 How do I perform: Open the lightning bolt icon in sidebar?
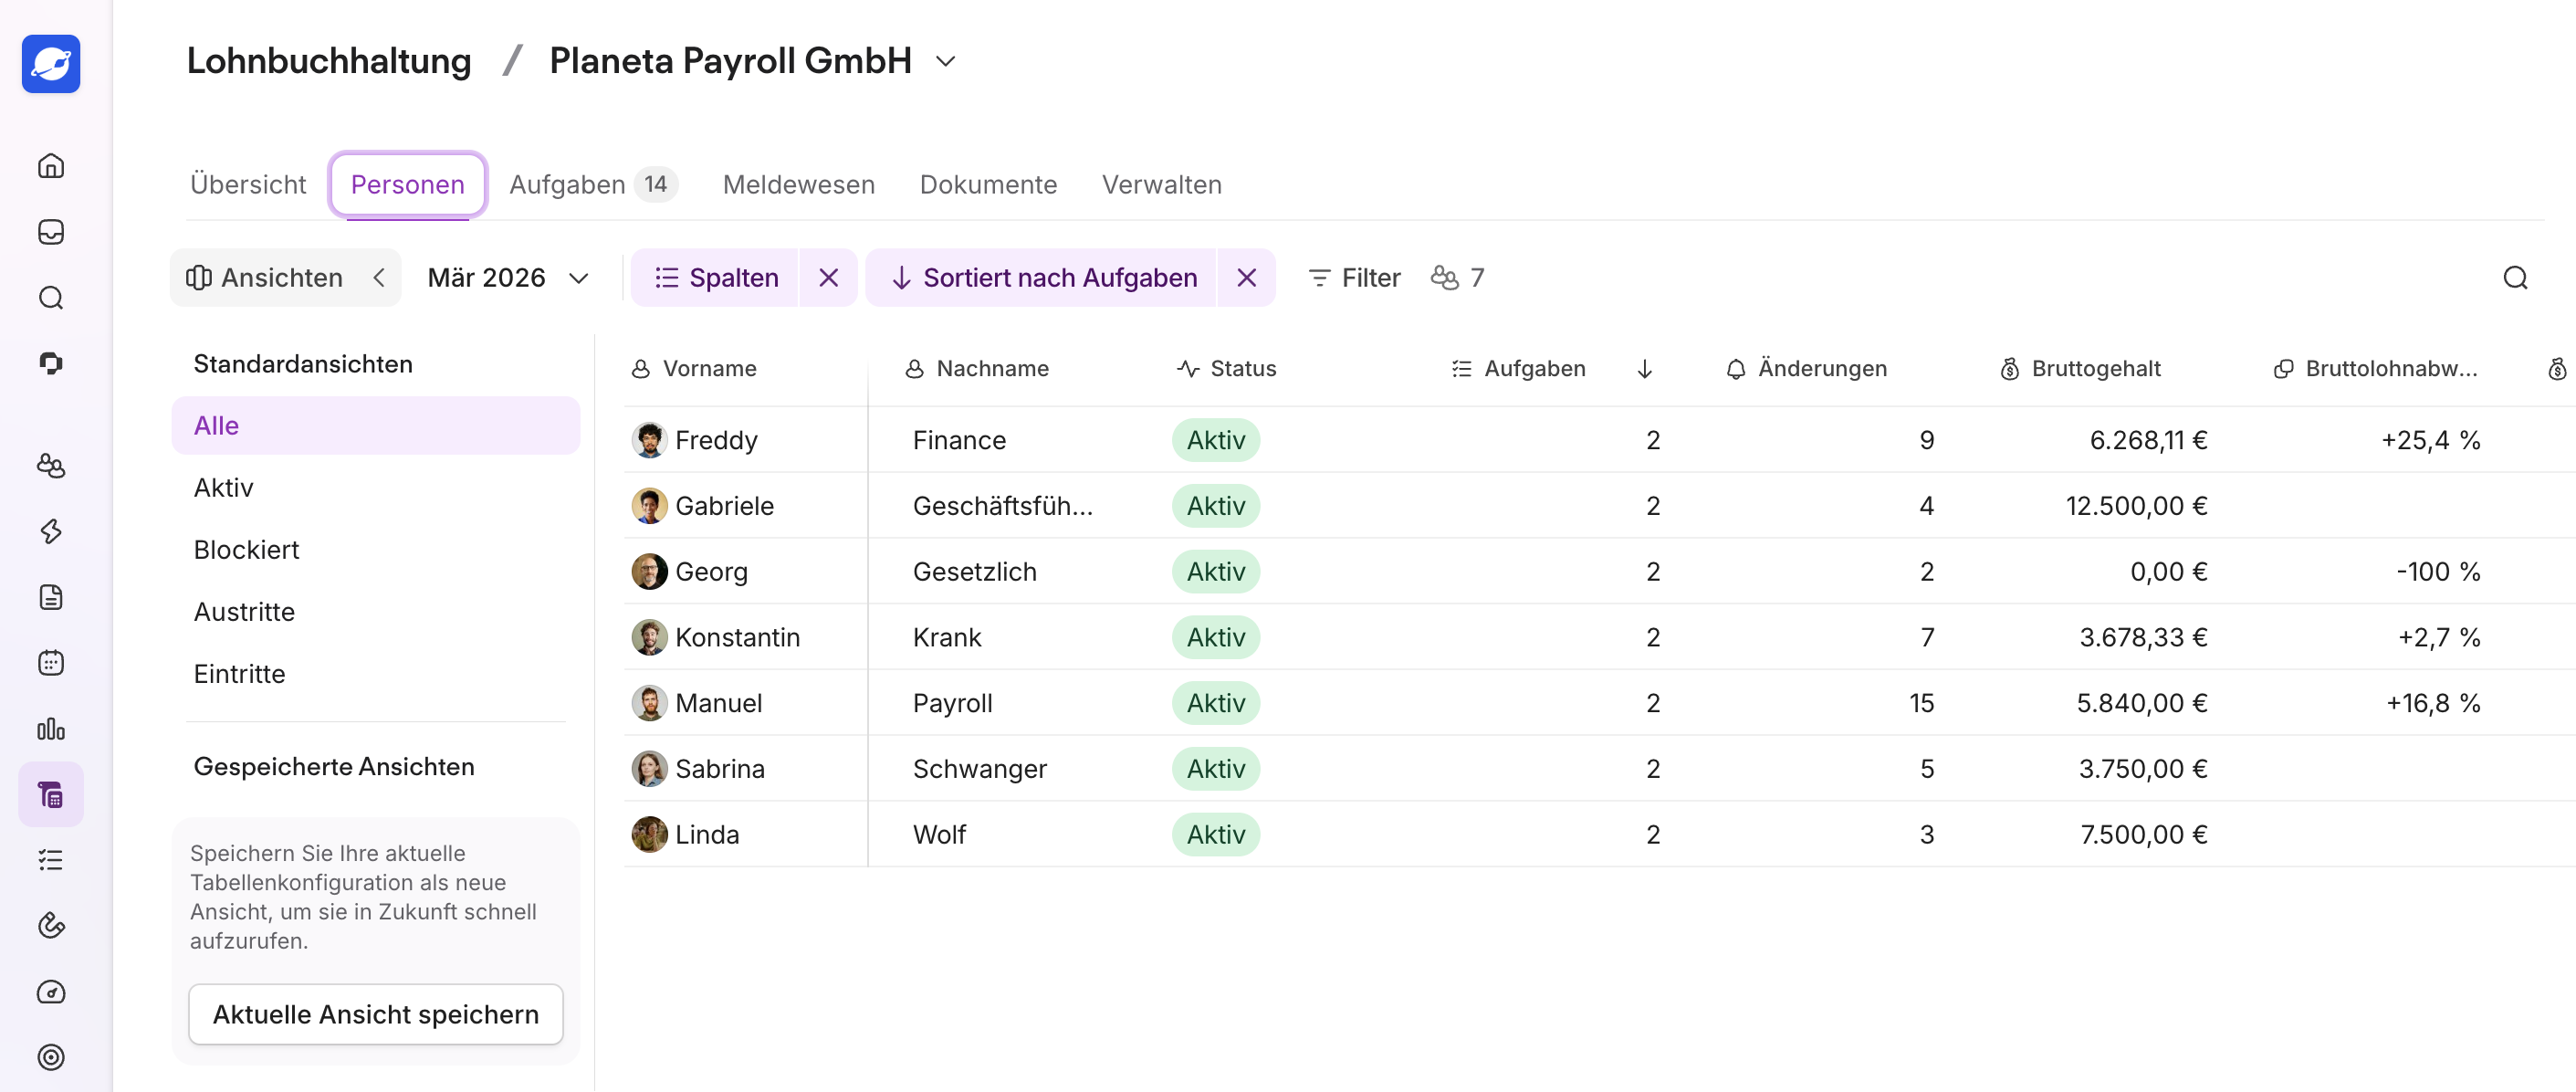(x=51, y=531)
